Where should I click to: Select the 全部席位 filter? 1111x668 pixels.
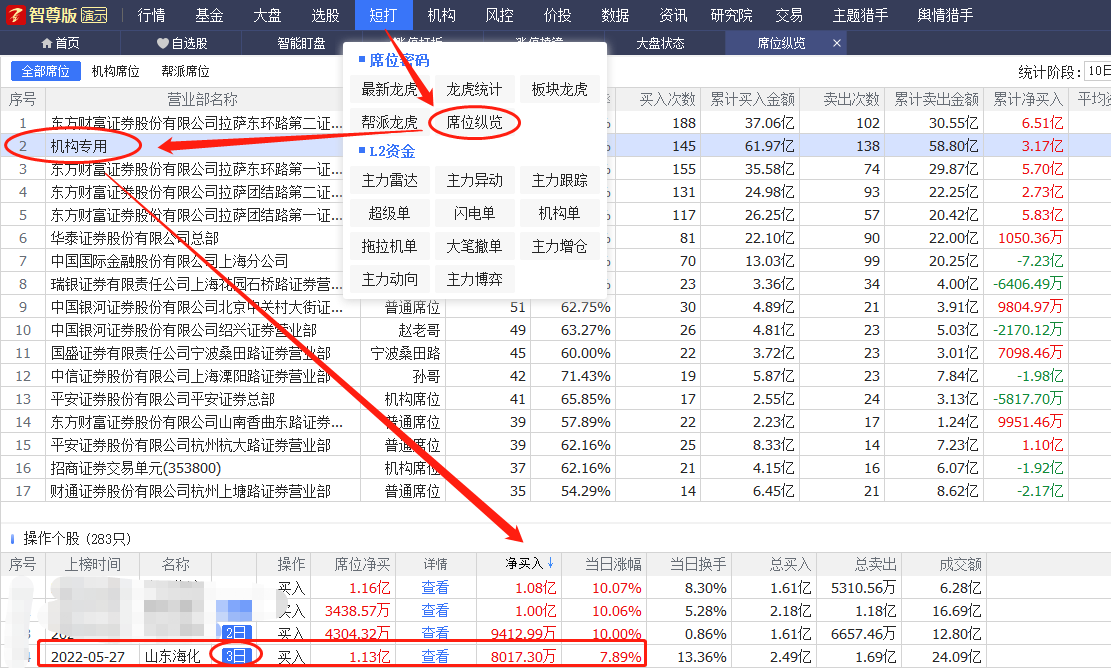[x=46, y=71]
